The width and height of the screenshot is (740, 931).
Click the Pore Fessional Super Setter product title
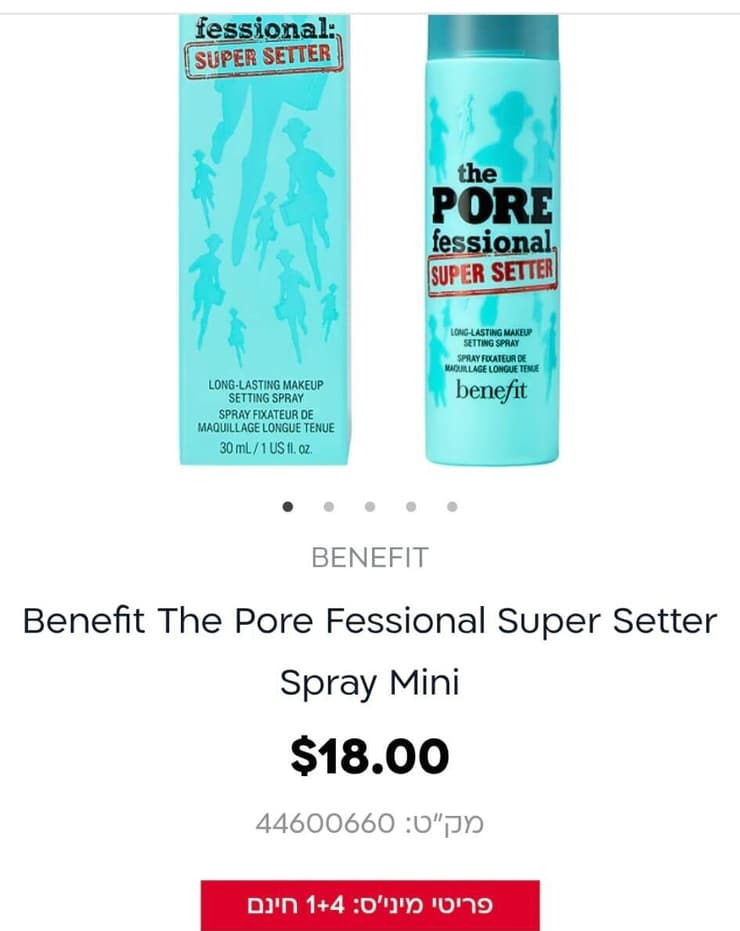[x=369, y=651]
